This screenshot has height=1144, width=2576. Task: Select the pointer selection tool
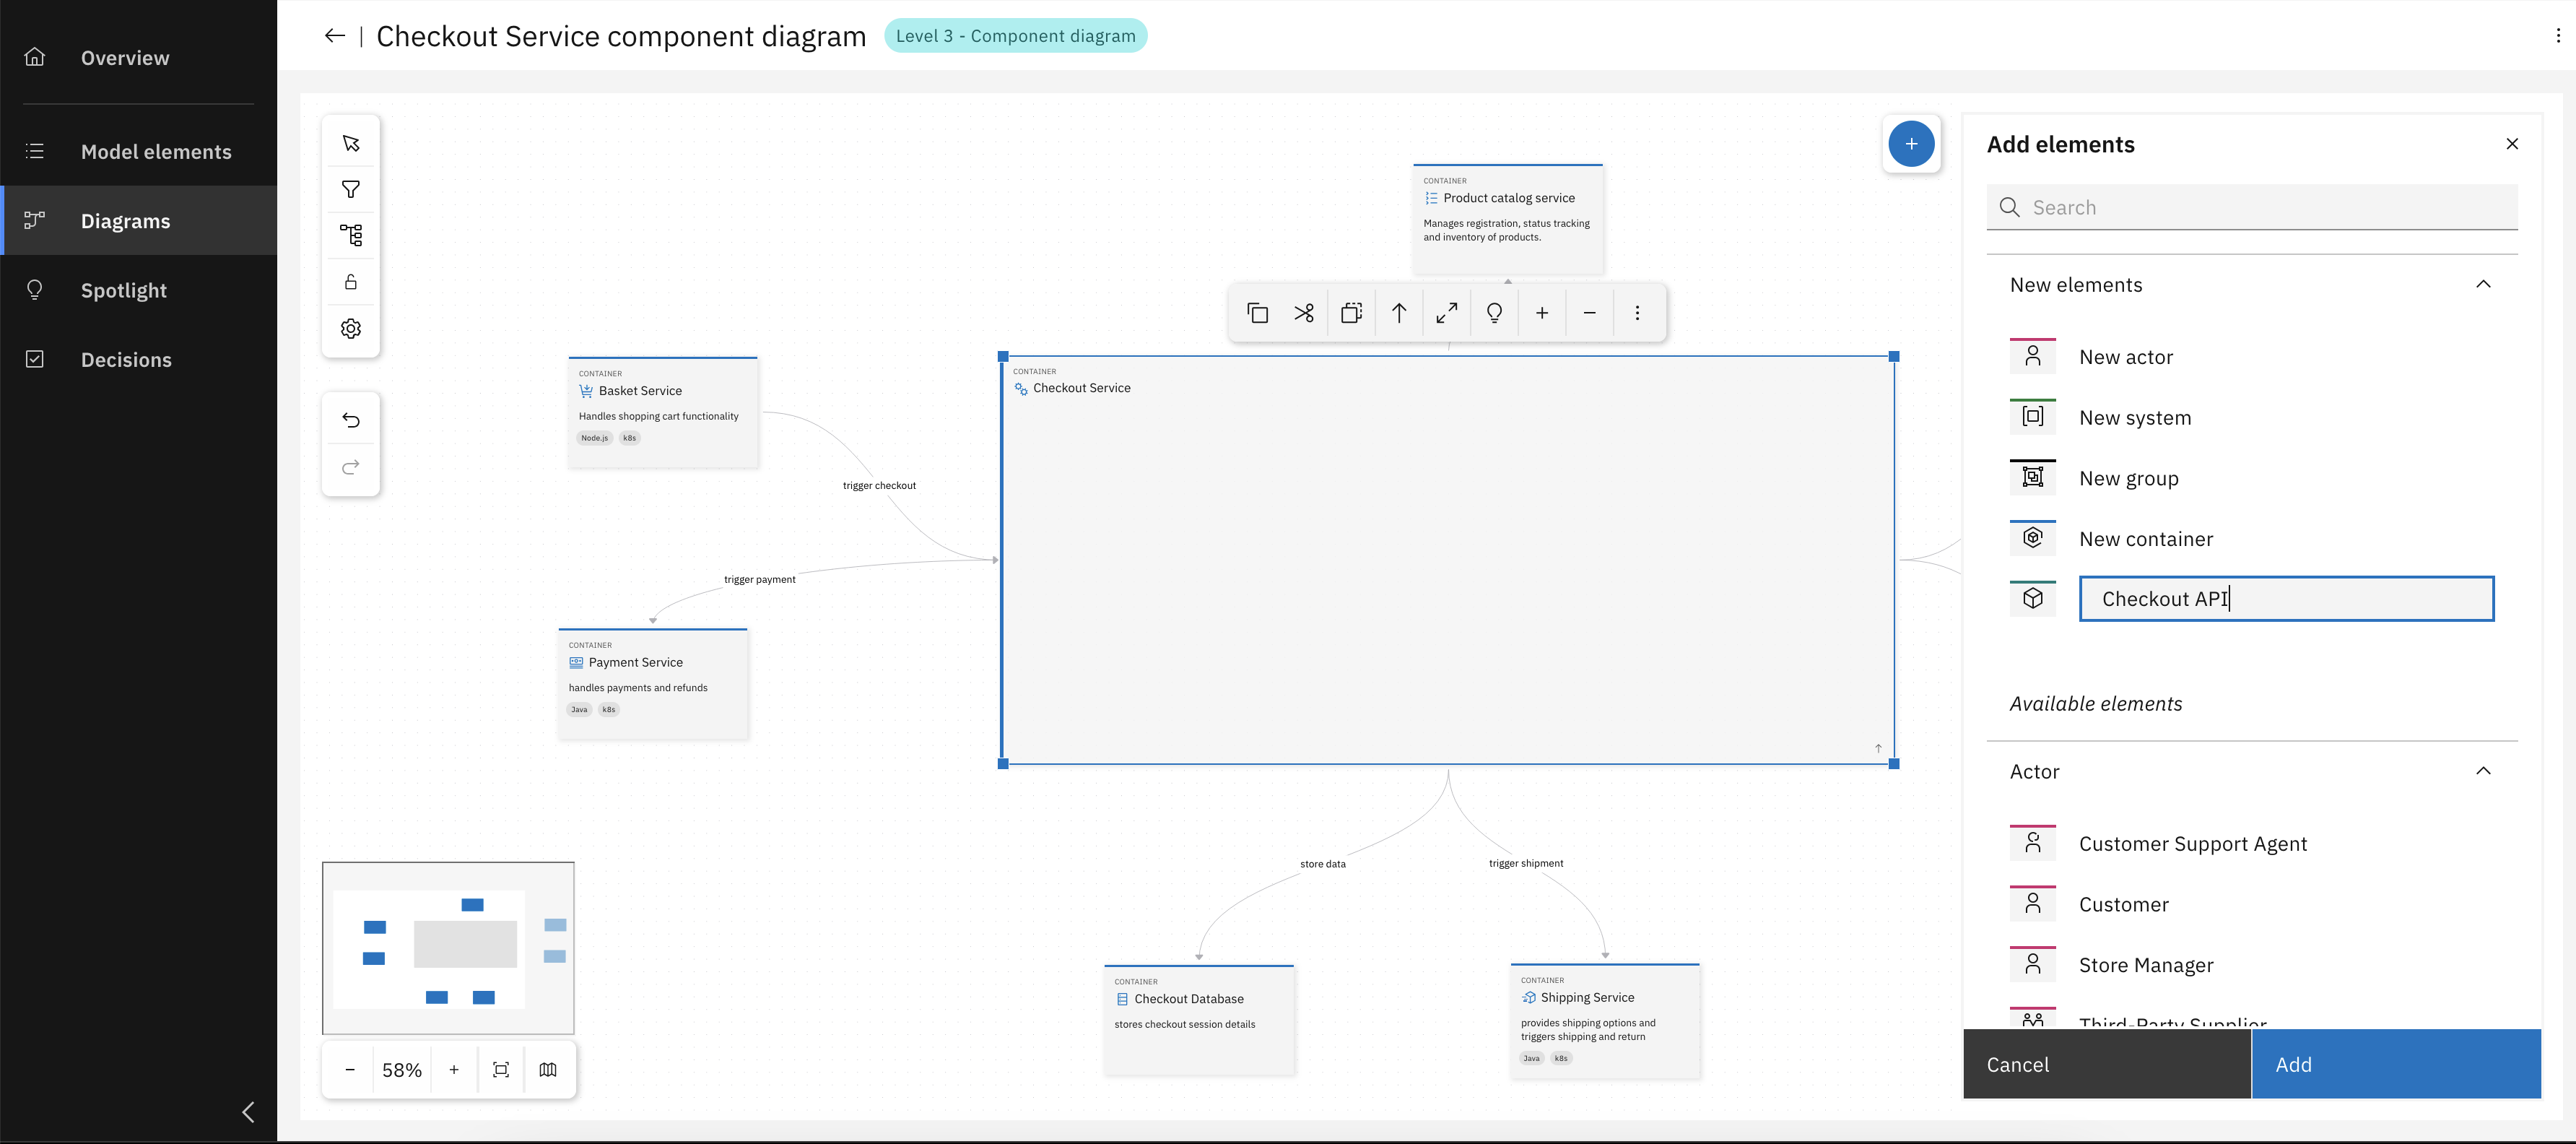click(x=351, y=142)
